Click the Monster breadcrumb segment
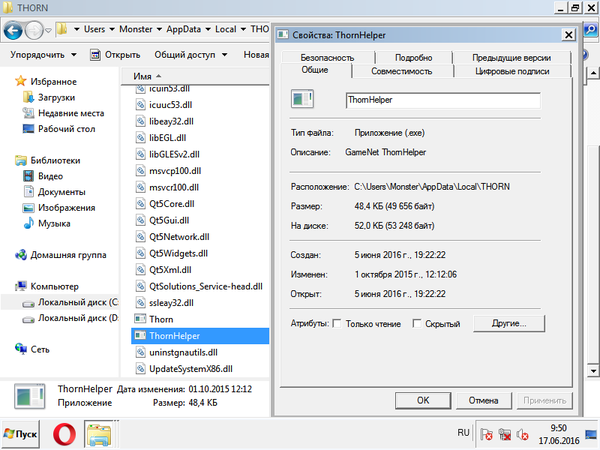The height and width of the screenshot is (450, 600). click(x=136, y=29)
